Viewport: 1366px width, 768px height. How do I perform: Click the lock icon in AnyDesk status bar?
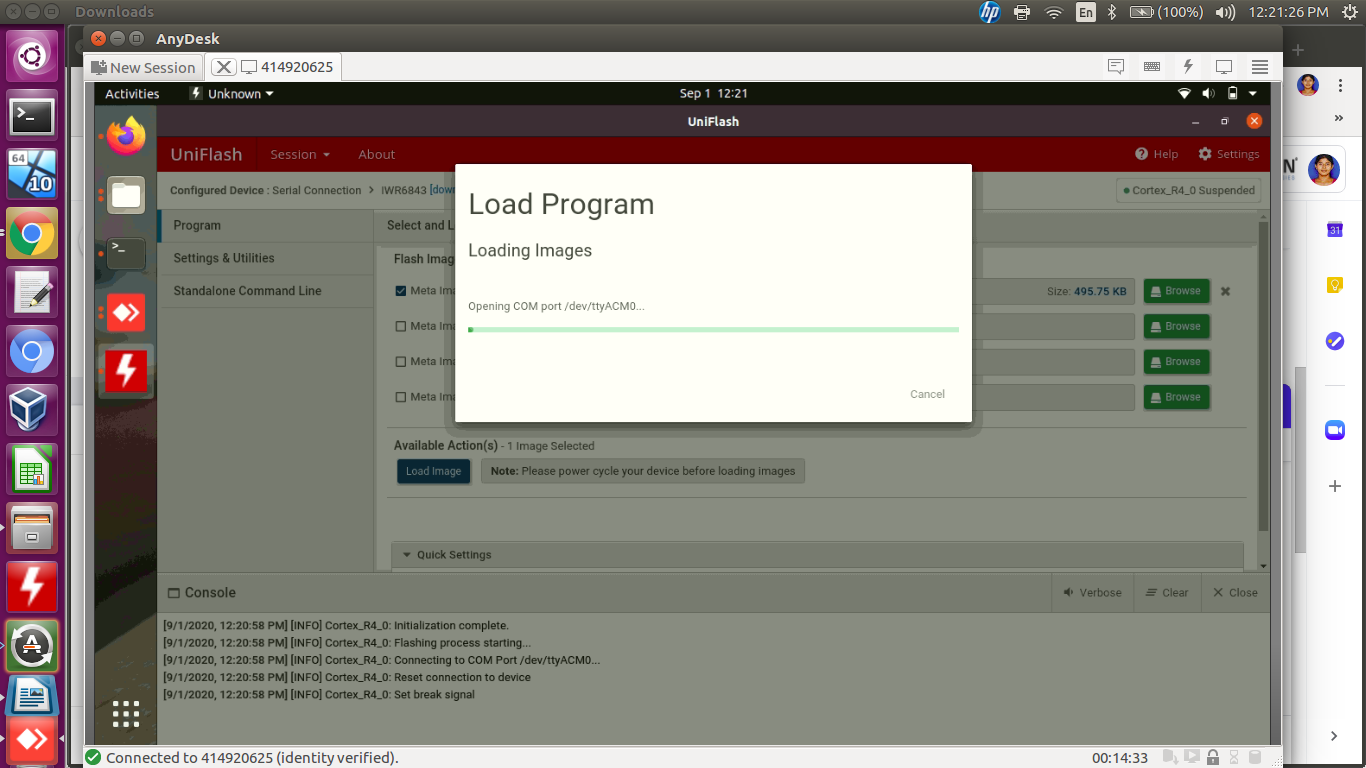pyautogui.click(x=1213, y=757)
